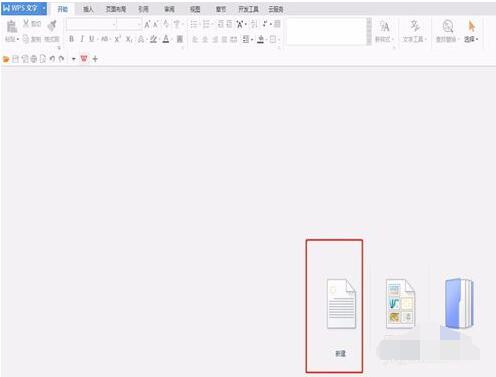Open the template document thumbnail
The image size is (496, 377).
401,304
